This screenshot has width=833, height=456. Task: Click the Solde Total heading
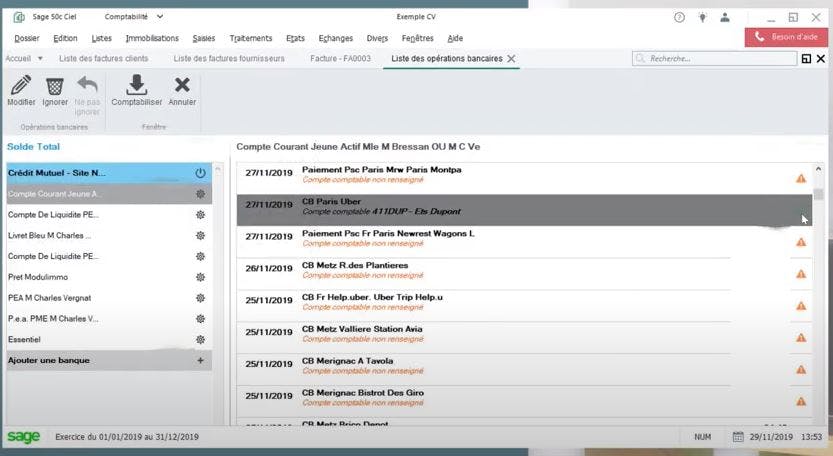click(33, 147)
